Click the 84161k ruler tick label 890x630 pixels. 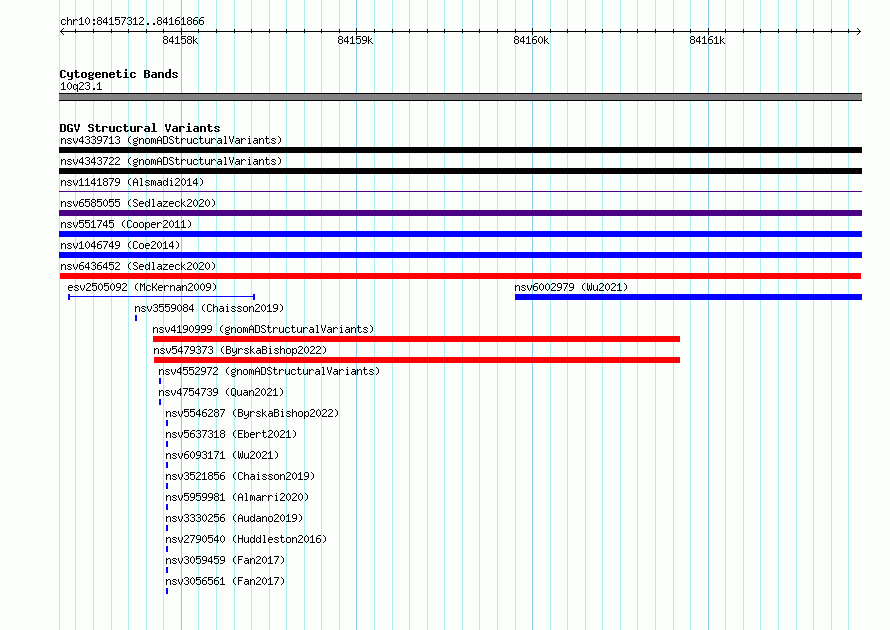pyautogui.click(x=707, y=40)
